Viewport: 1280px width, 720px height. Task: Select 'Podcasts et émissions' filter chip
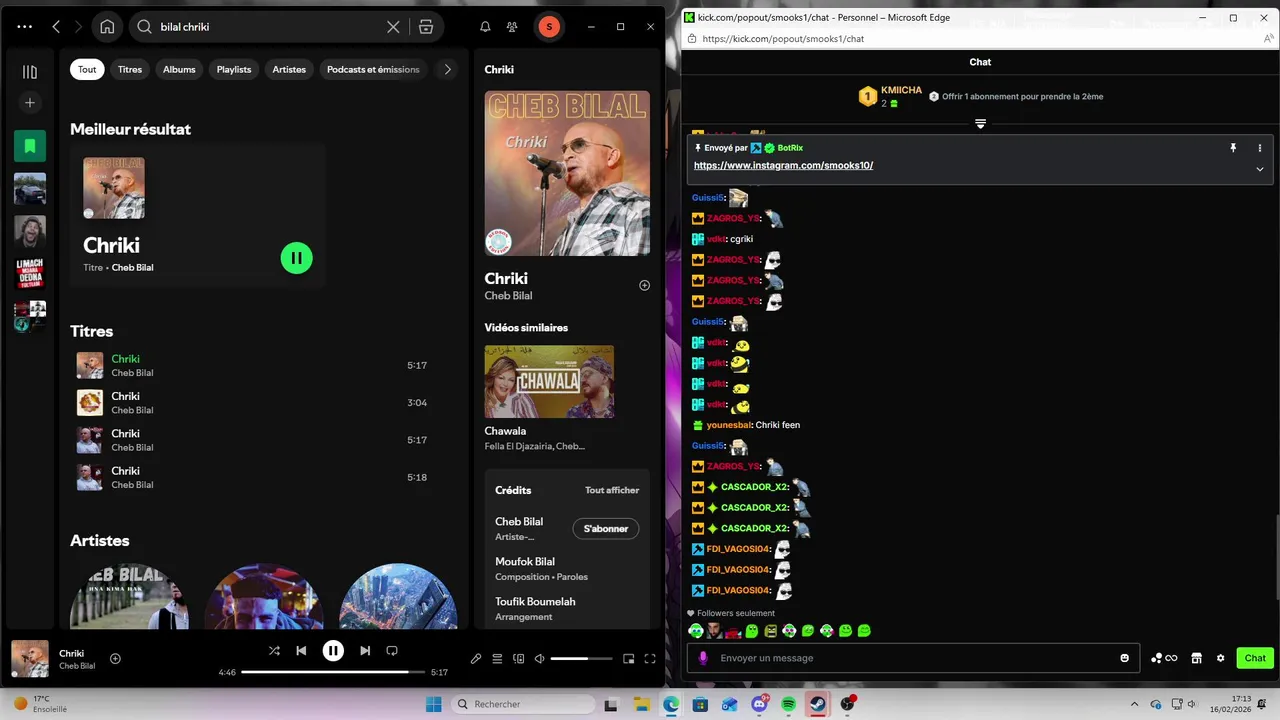click(x=373, y=69)
